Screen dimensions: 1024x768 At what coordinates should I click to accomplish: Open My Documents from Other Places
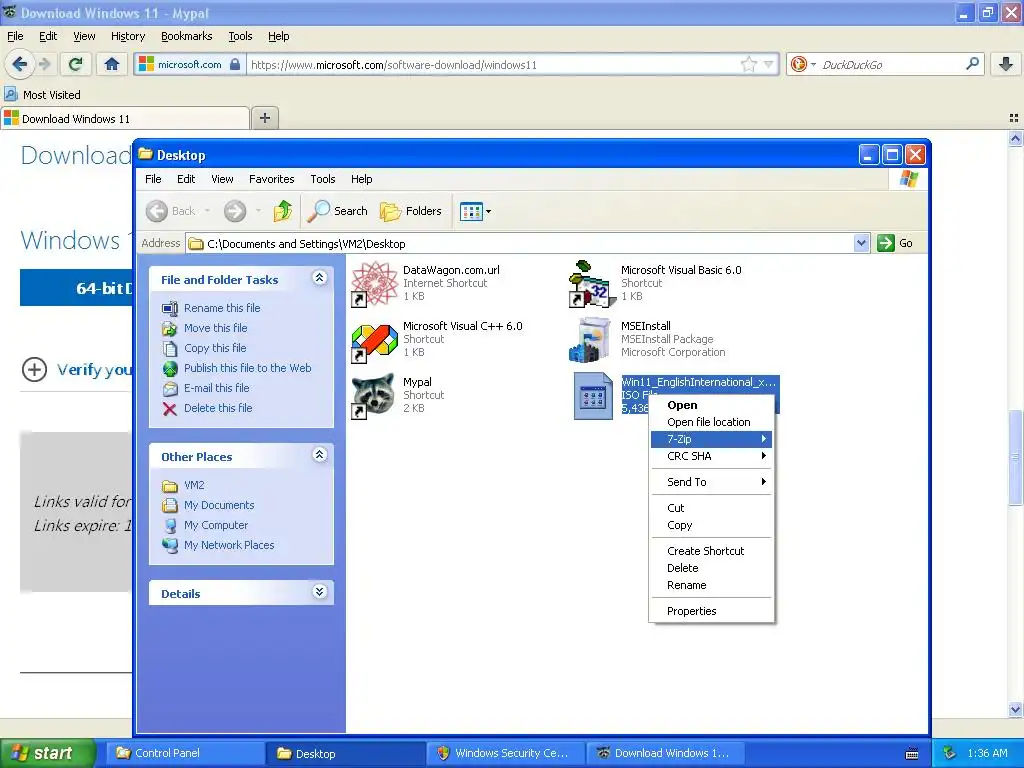(219, 505)
